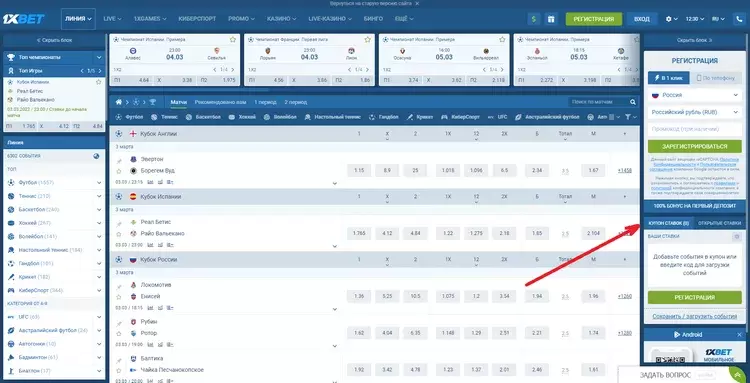Select the По телефону registration tab

click(716, 78)
